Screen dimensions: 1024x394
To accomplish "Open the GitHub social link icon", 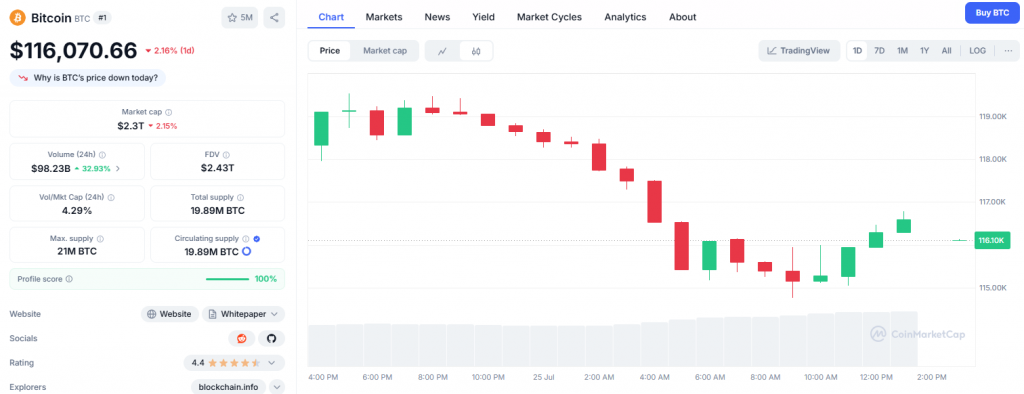I will (272, 338).
